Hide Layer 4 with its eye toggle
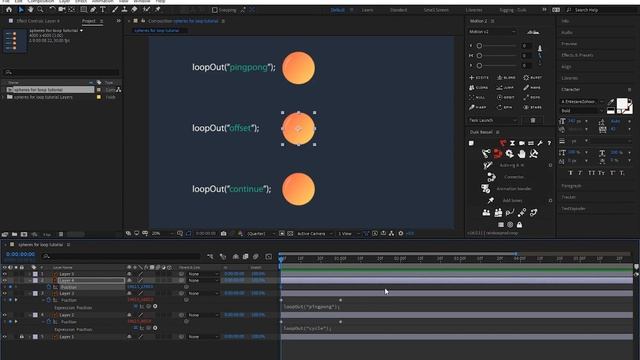This screenshot has width=640, height=360. tap(4, 280)
